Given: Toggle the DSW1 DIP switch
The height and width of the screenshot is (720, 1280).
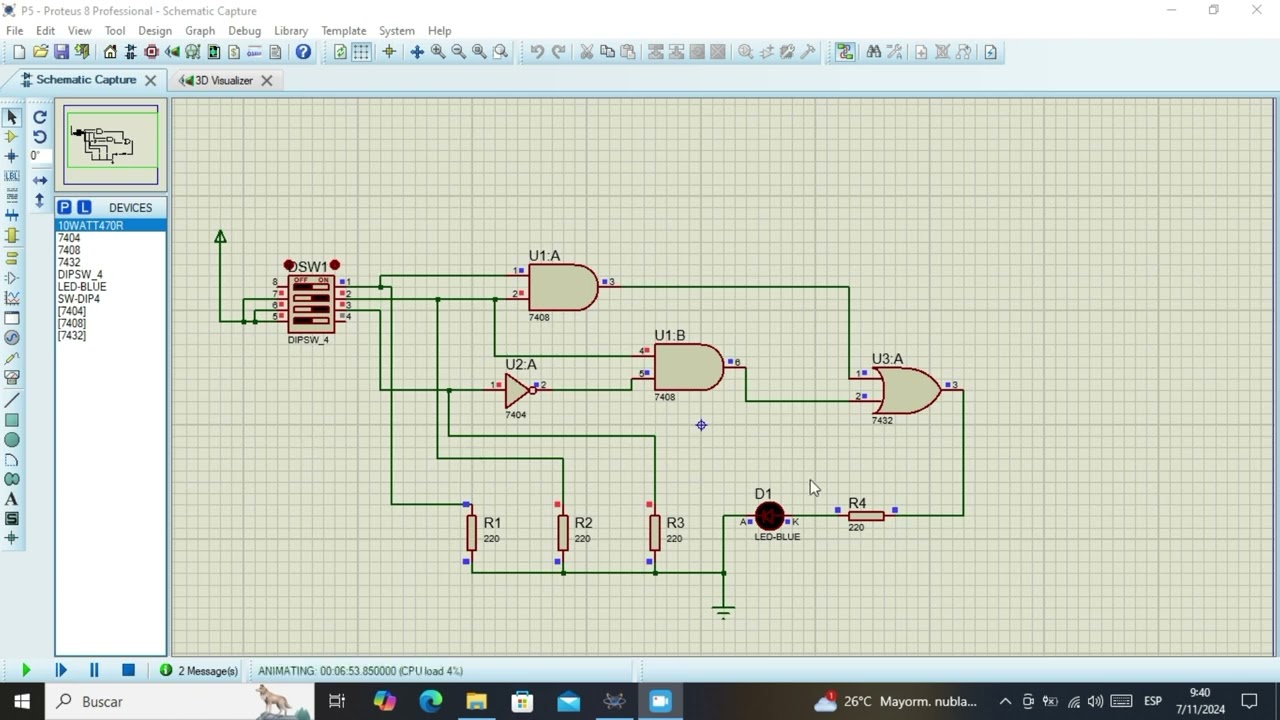Looking at the screenshot, I should (310, 302).
